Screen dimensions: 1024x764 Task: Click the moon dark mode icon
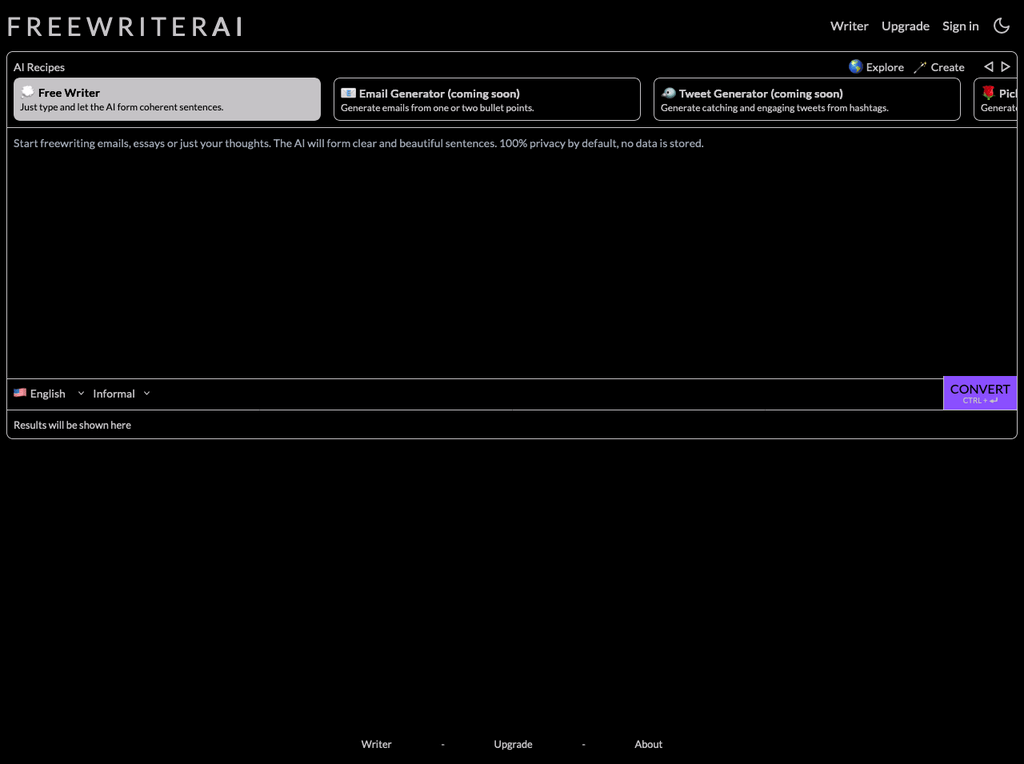click(1001, 25)
